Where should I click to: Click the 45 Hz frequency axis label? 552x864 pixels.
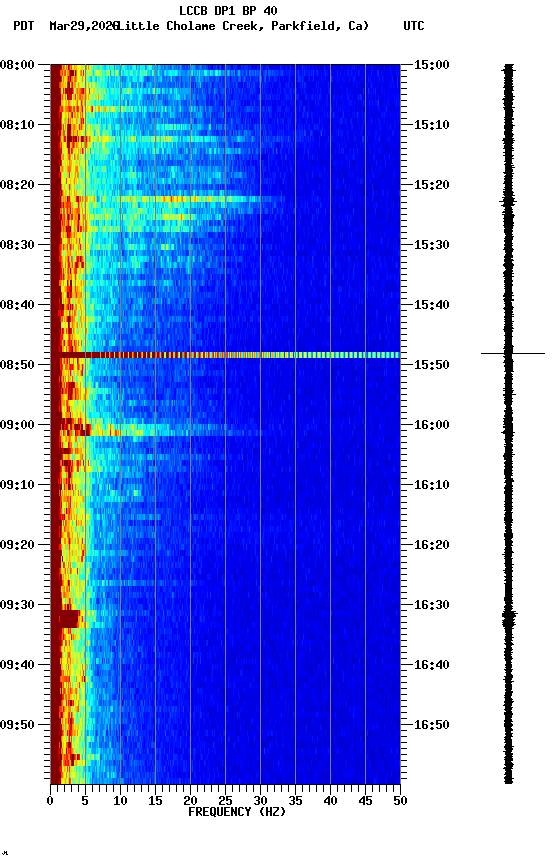pyautogui.click(x=365, y=801)
